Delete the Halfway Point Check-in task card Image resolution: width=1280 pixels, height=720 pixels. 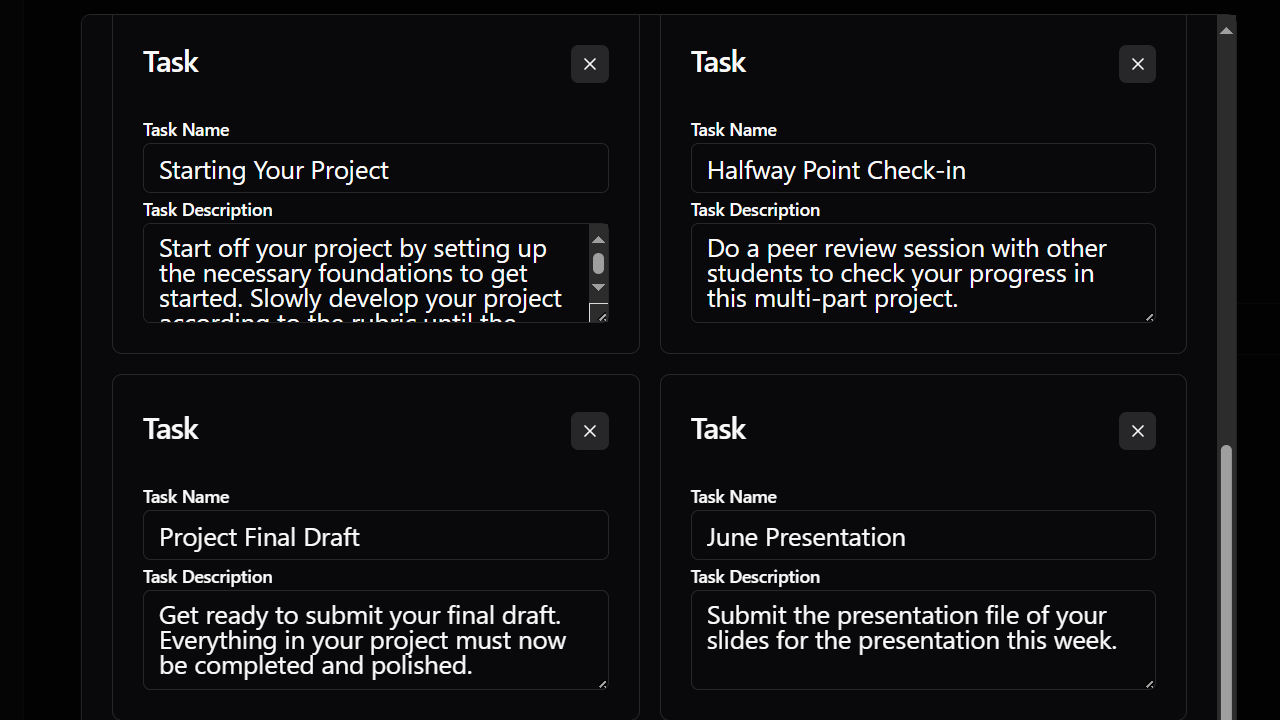(1137, 64)
